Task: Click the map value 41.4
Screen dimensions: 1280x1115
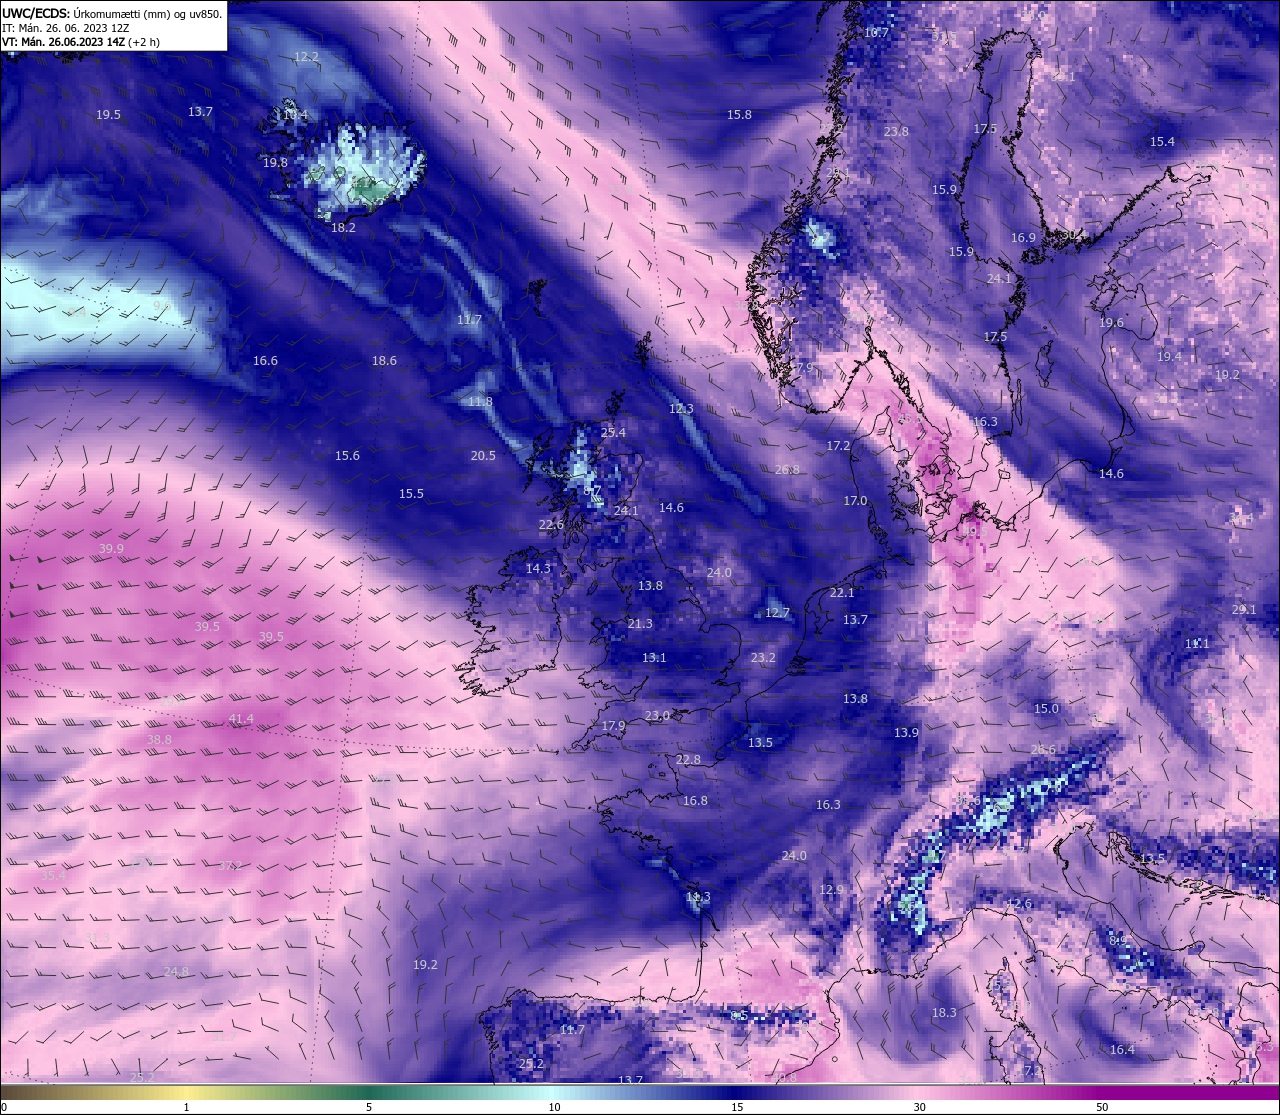Action: (x=241, y=719)
